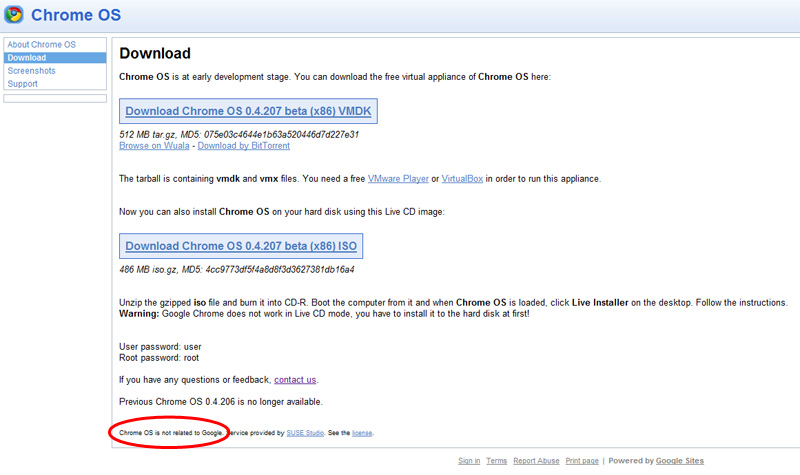Click 'Previous Chrome OS 0.4.206 is no longer available'
800x475 pixels.
tap(221, 402)
